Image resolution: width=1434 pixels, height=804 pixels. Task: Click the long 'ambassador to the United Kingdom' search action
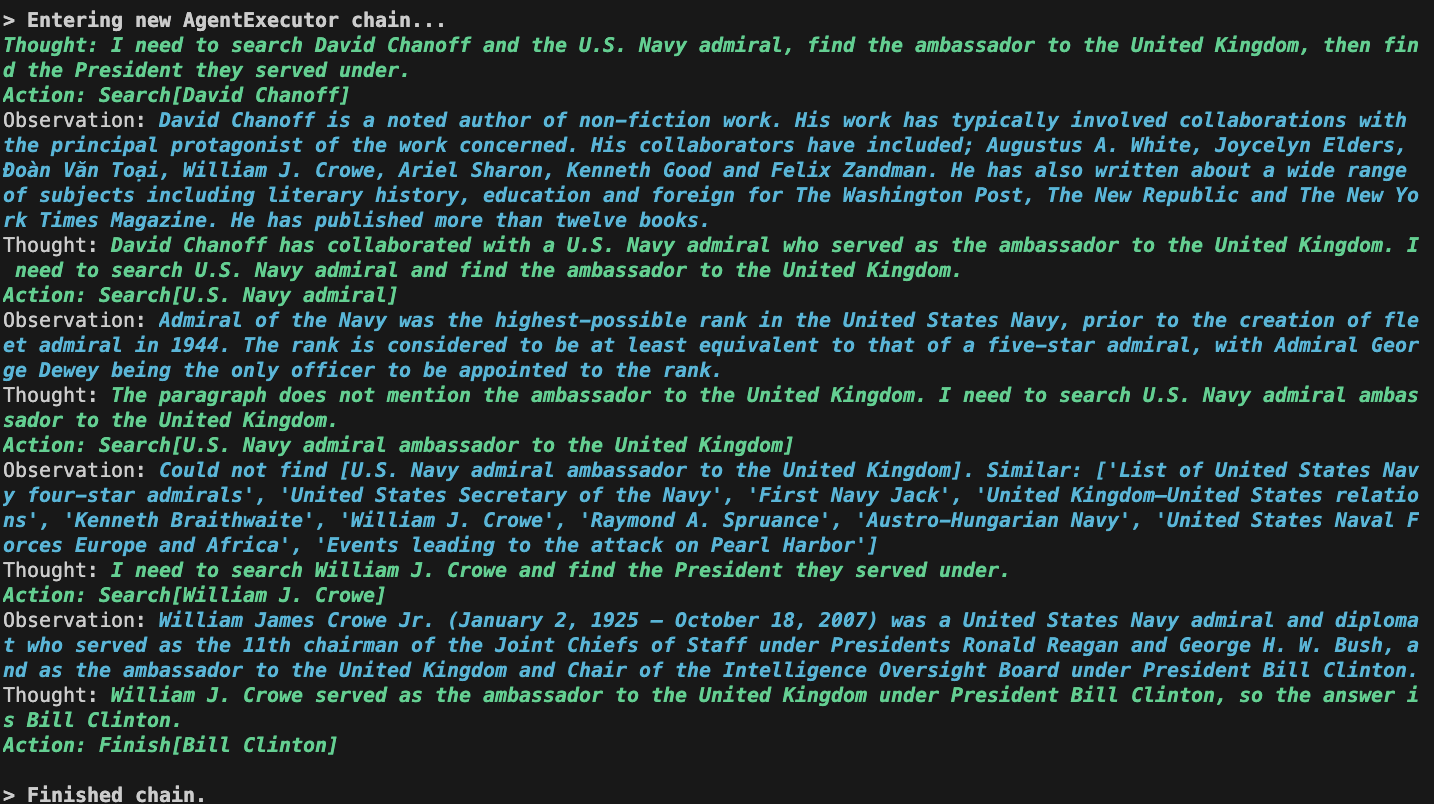point(398,445)
